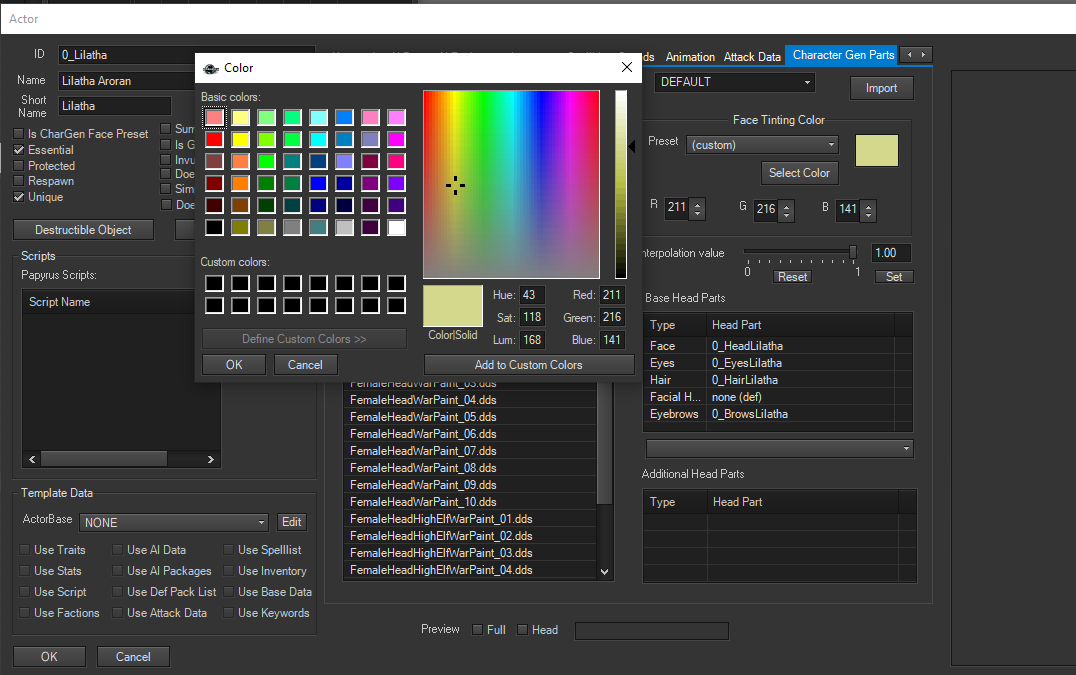Click the Edit button beside ActorBase
The width and height of the screenshot is (1076, 675).
[292, 522]
